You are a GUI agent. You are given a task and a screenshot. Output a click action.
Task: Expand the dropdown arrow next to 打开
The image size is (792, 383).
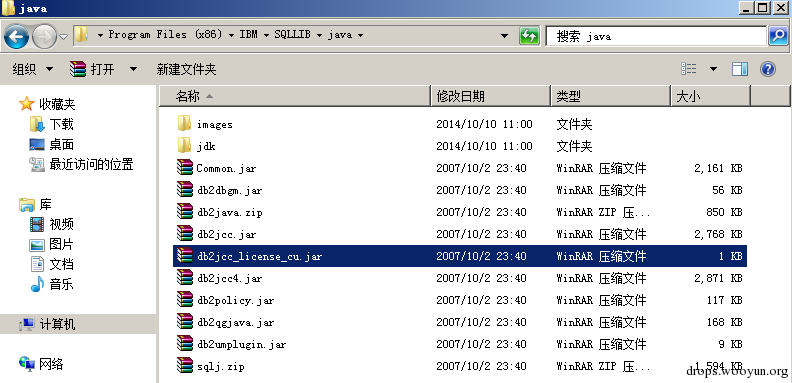133,69
